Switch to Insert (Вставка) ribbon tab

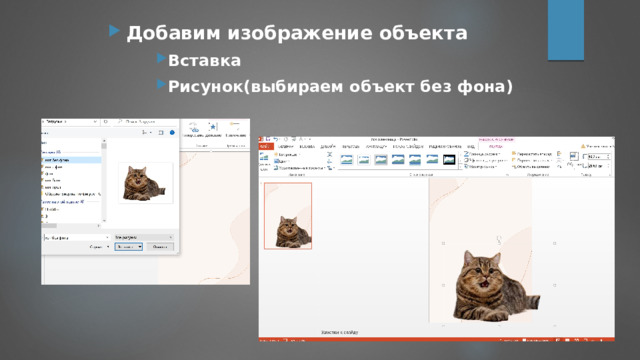(x=307, y=146)
